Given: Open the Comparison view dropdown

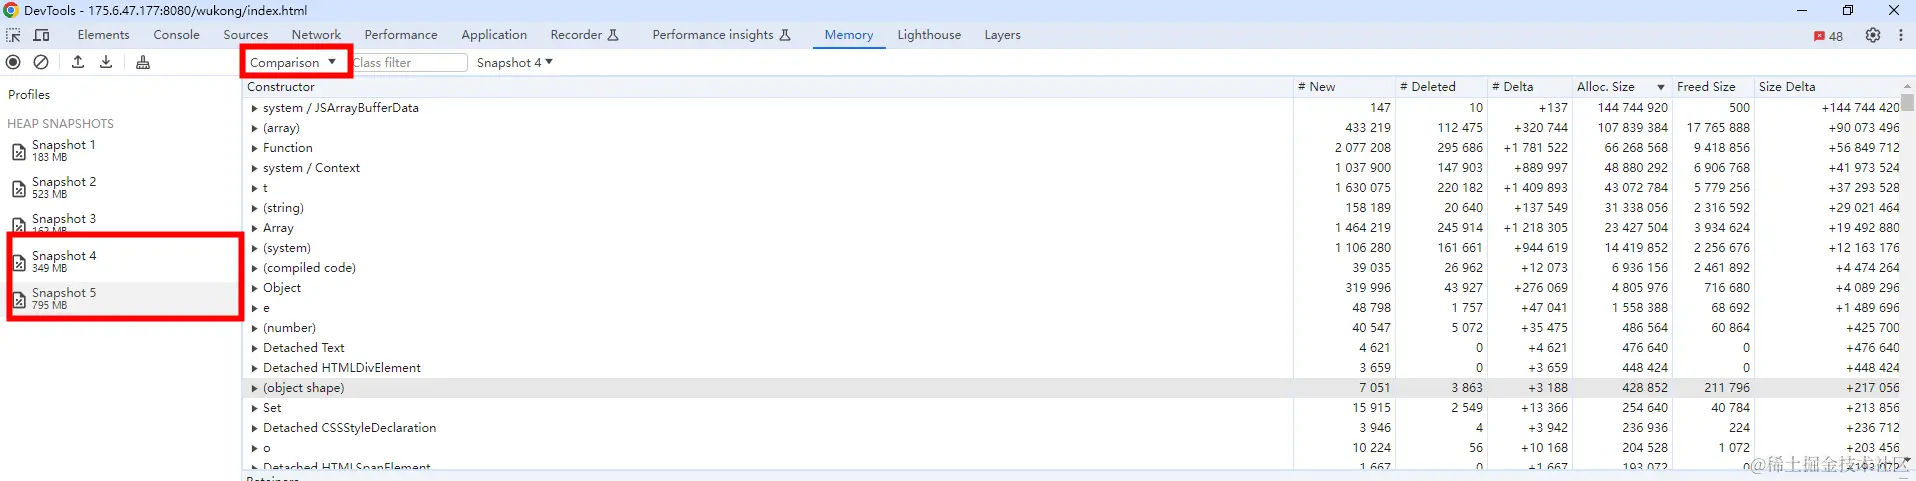Looking at the screenshot, I should [293, 62].
